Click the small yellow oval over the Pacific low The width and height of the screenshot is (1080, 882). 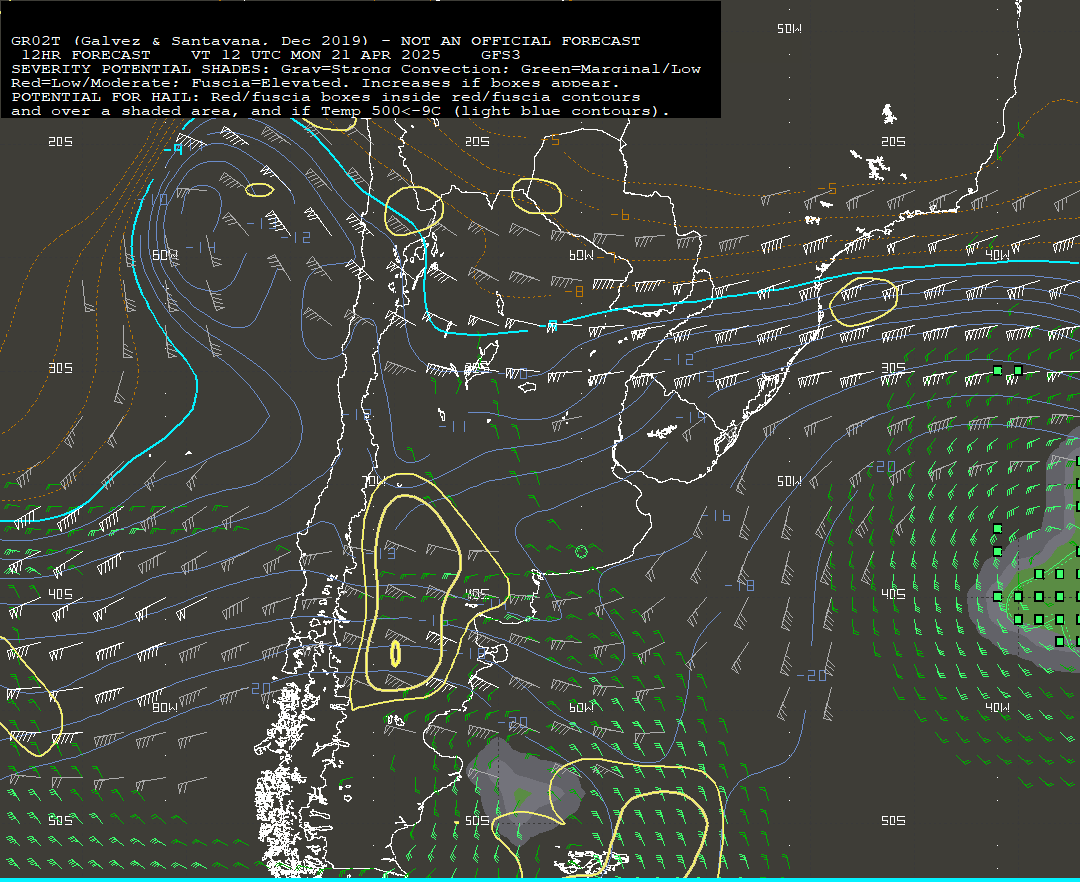coord(260,190)
